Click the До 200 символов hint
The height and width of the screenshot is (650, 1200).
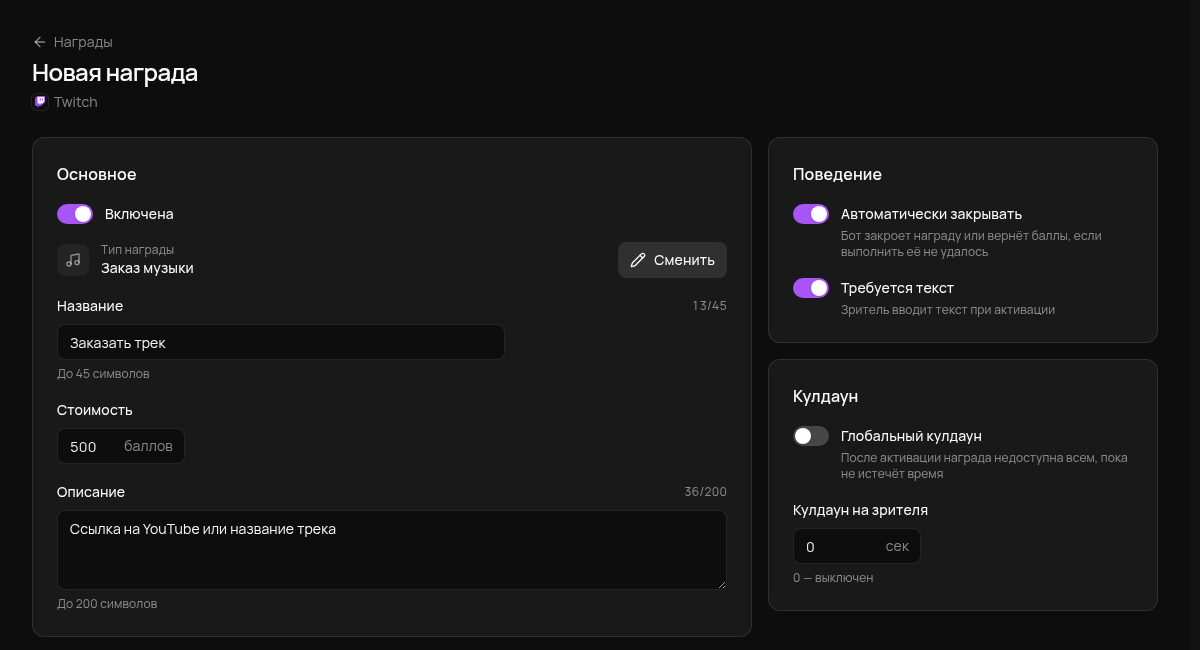point(107,604)
